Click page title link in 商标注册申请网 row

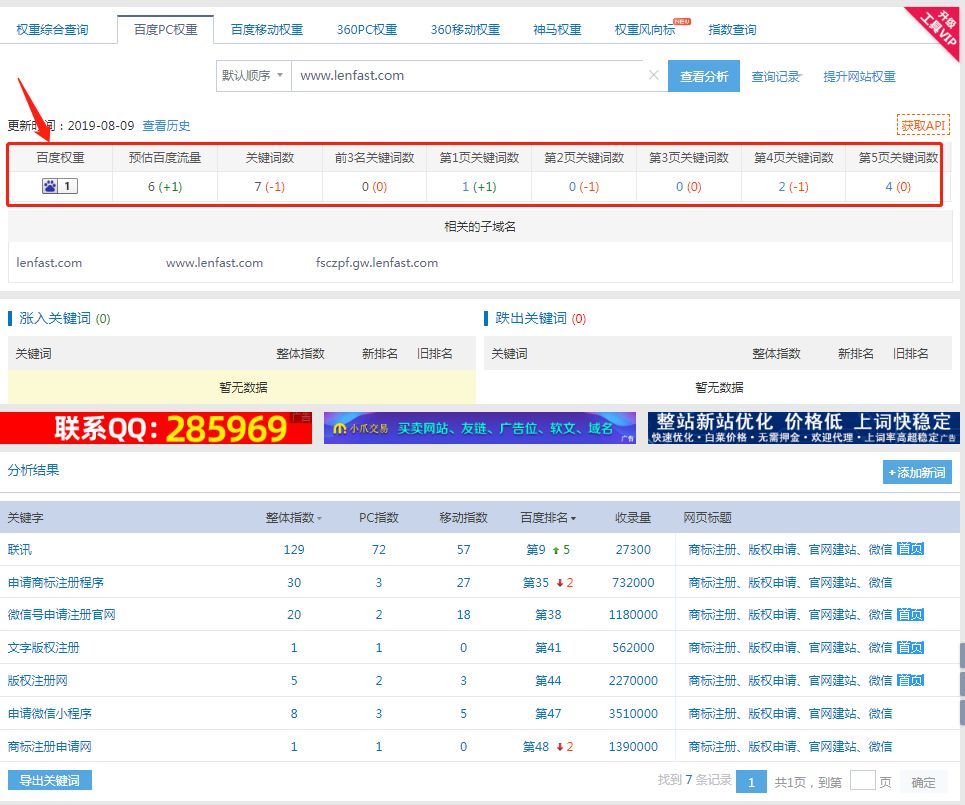click(x=790, y=747)
